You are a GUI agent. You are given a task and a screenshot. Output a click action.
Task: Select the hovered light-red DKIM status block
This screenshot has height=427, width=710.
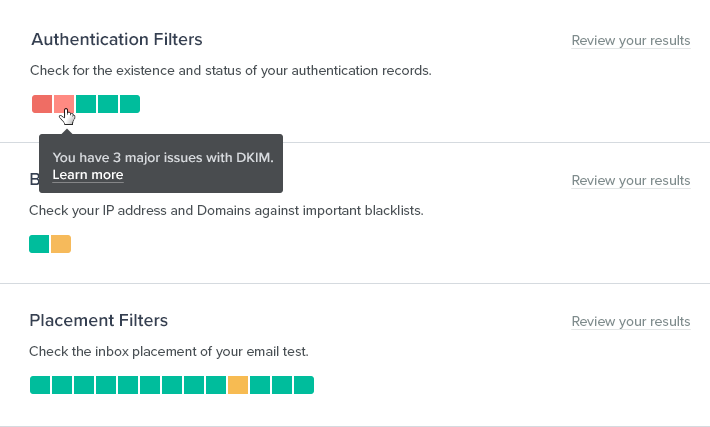tap(63, 104)
